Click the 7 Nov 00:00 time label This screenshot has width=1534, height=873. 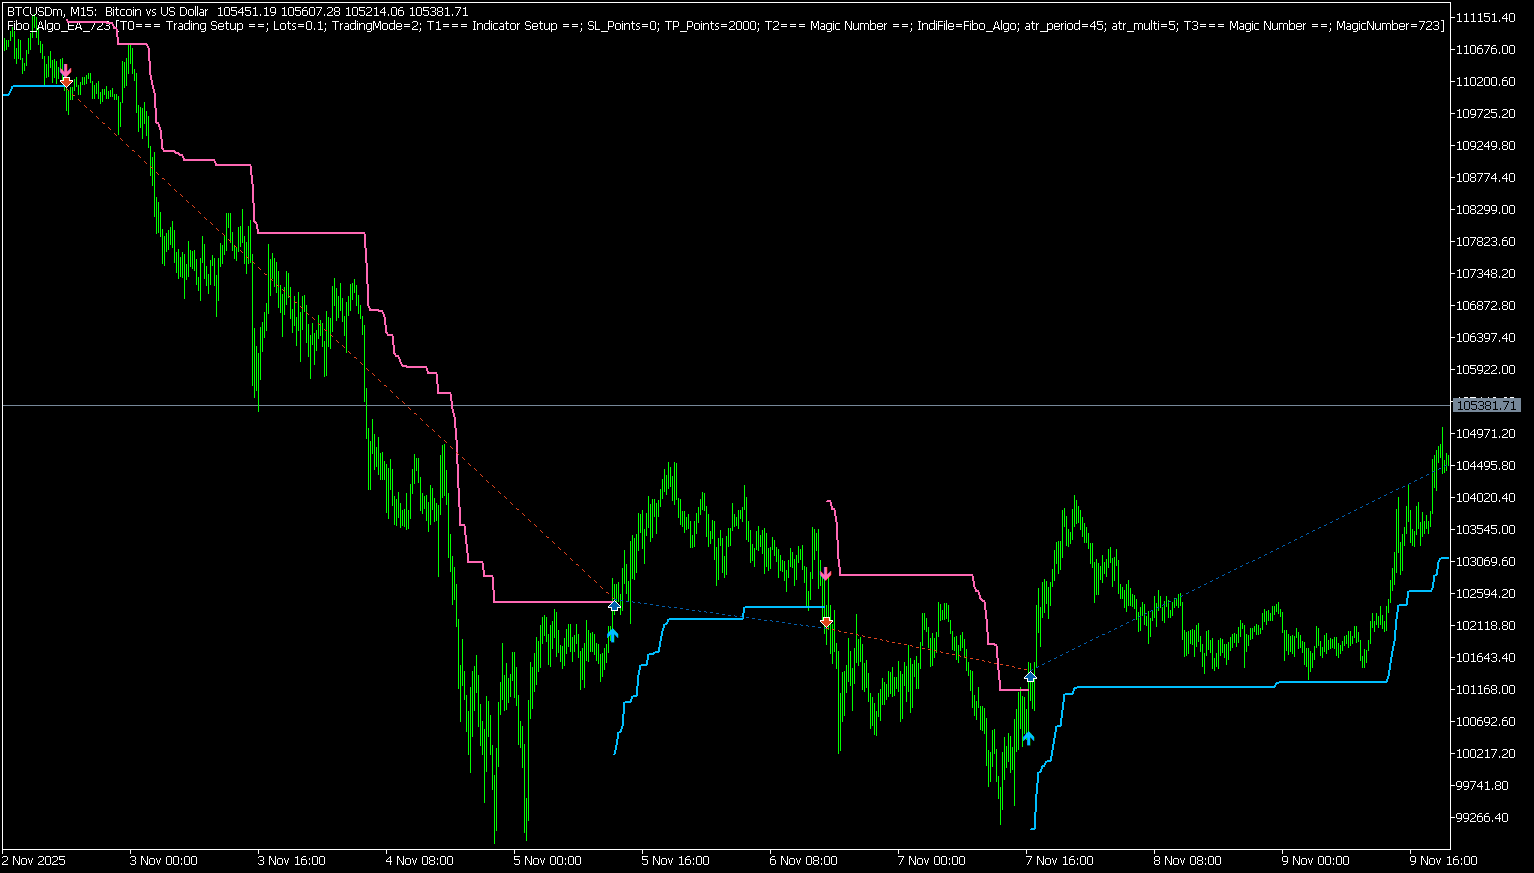[x=932, y=860]
